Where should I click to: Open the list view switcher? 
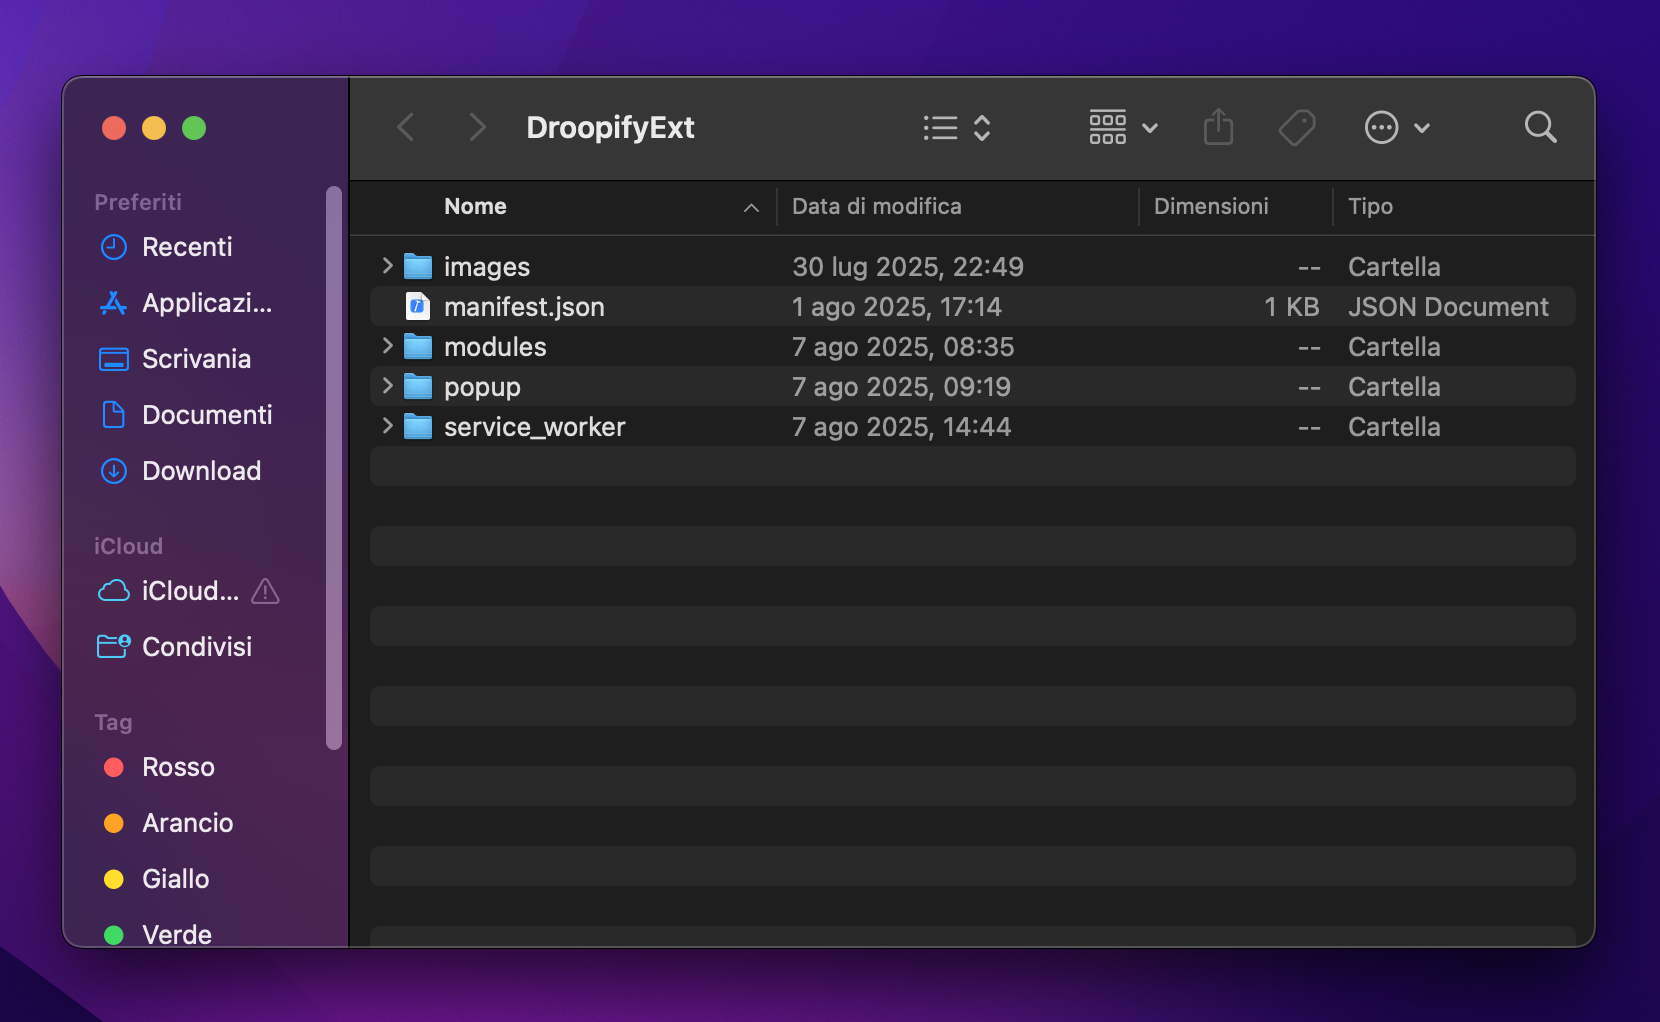957,128
